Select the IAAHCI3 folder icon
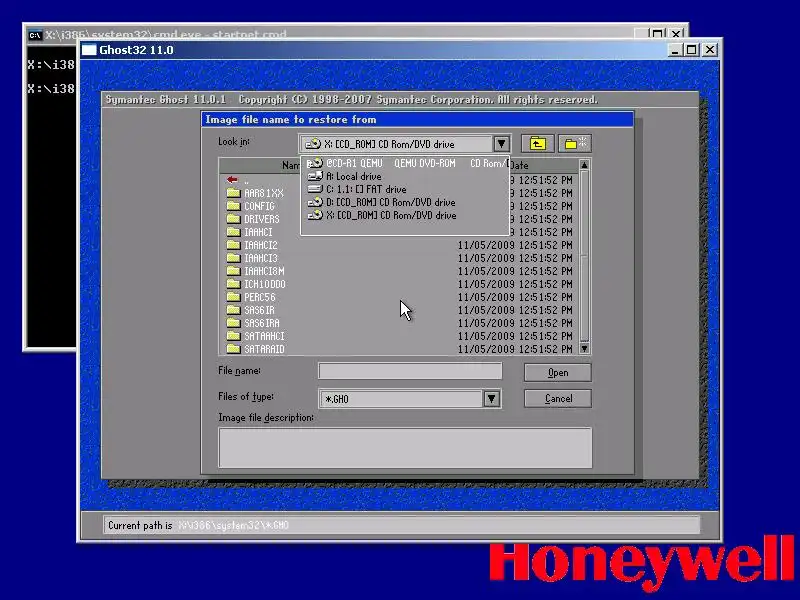 tap(233, 258)
